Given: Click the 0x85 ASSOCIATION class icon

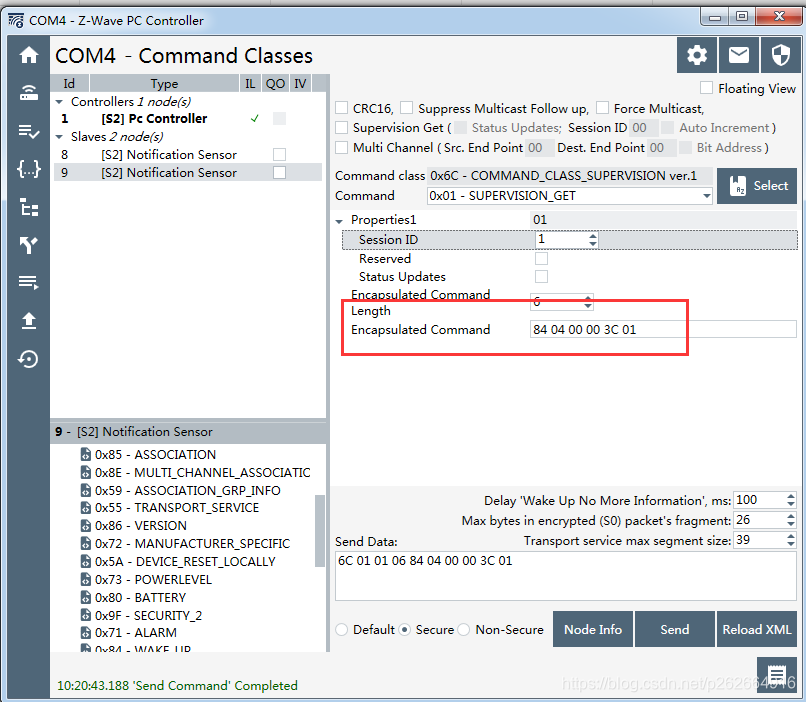Looking at the screenshot, I should pyautogui.click(x=86, y=454).
